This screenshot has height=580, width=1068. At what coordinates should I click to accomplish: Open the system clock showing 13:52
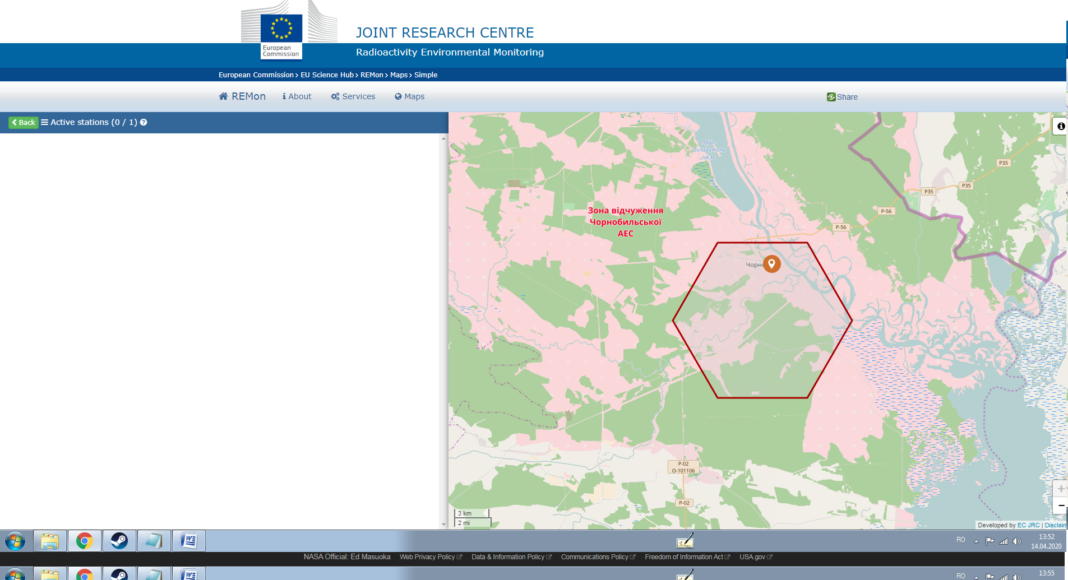click(1046, 541)
